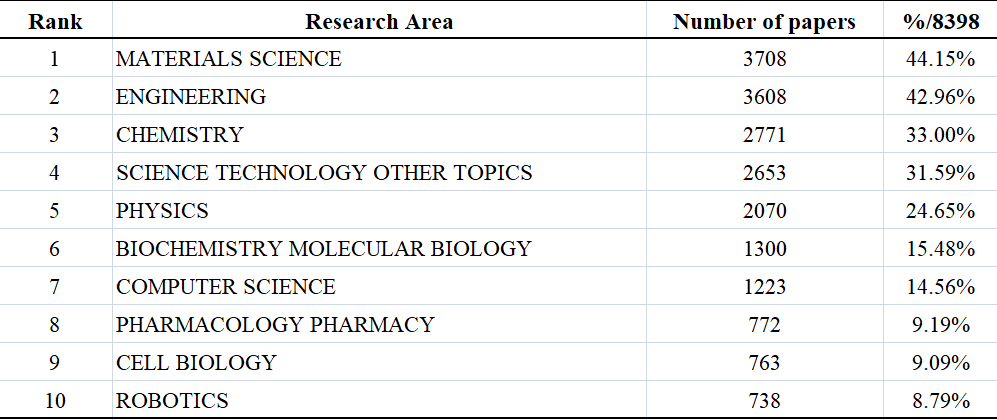Select the CELL BIOLOGY cell
Viewport: 997px width, 420px height.
[379, 362]
